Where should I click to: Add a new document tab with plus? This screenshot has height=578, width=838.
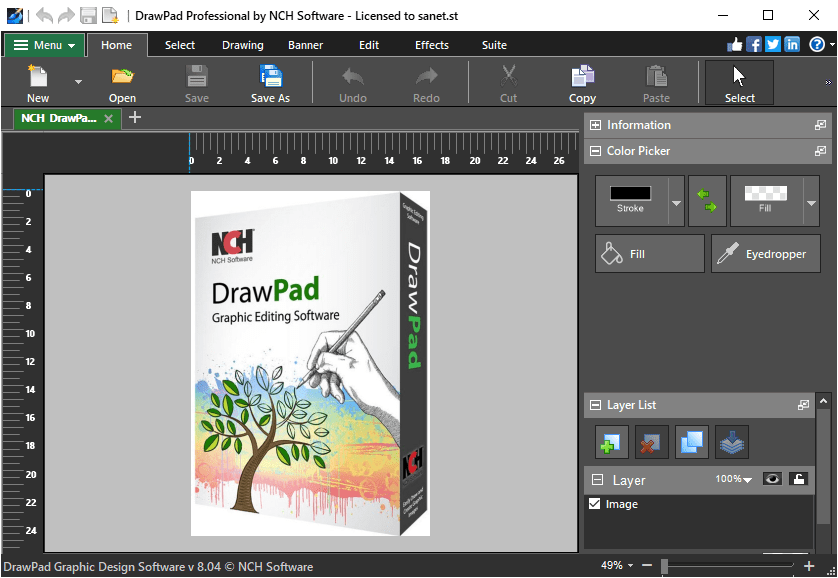point(135,117)
